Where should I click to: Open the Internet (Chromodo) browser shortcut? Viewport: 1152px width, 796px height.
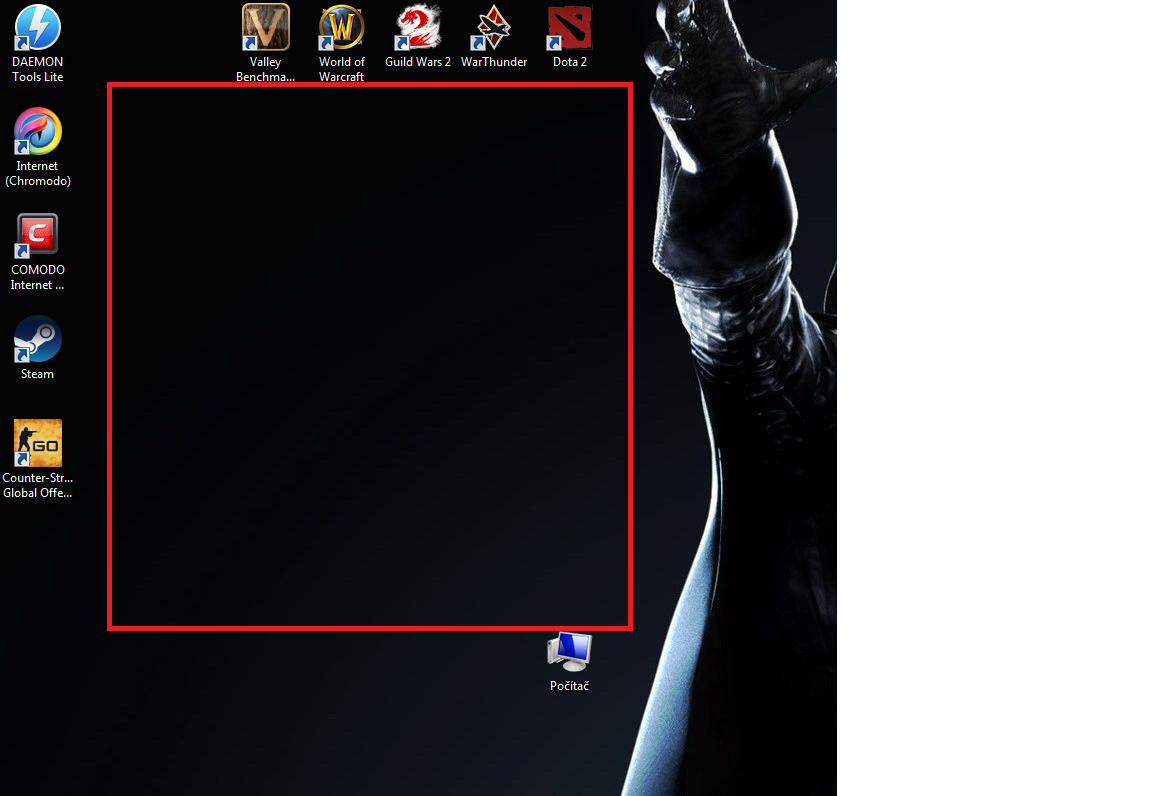point(37,132)
